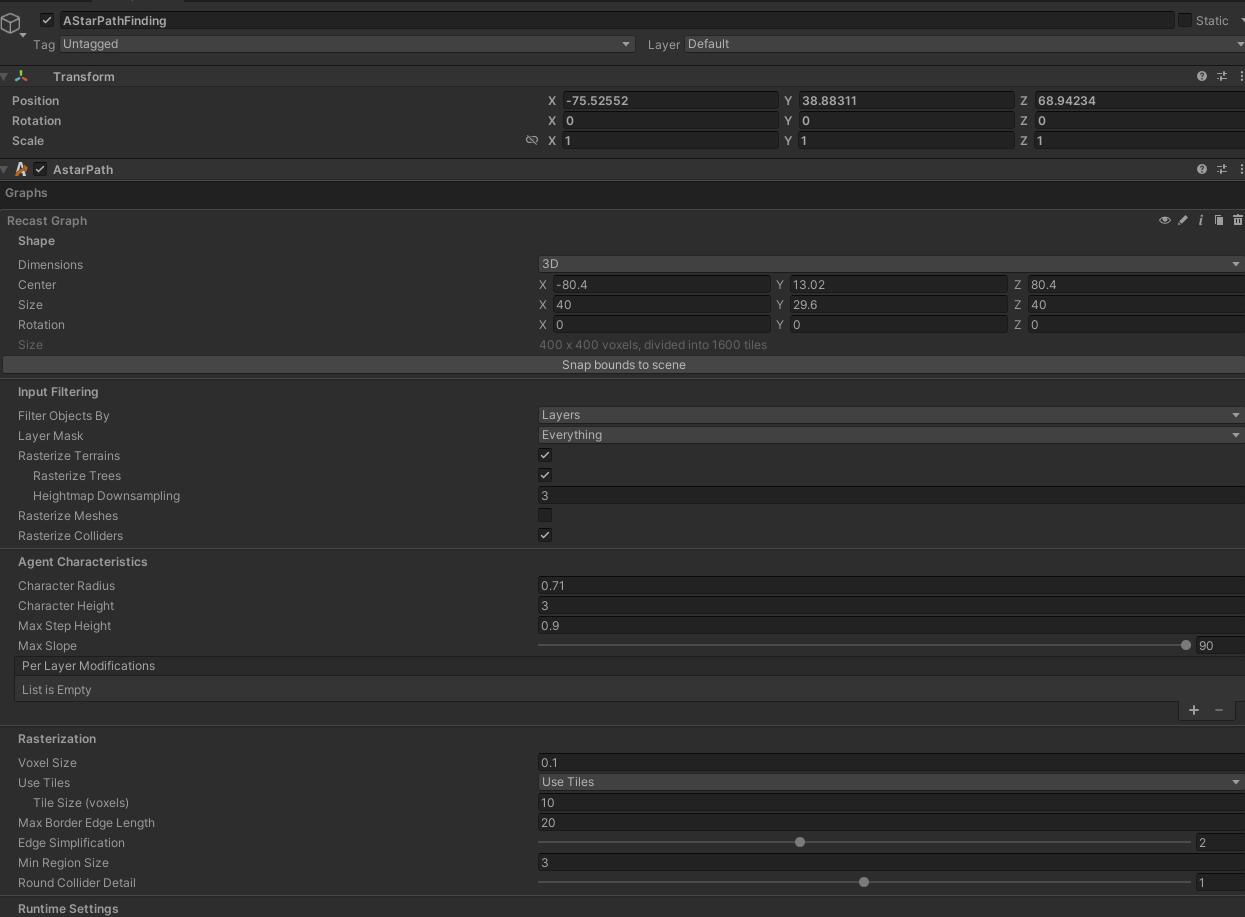This screenshot has height=917, width=1245.
Task: Toggle the Scale constrain proportions link icon
Action: click(x=532, y=140)
